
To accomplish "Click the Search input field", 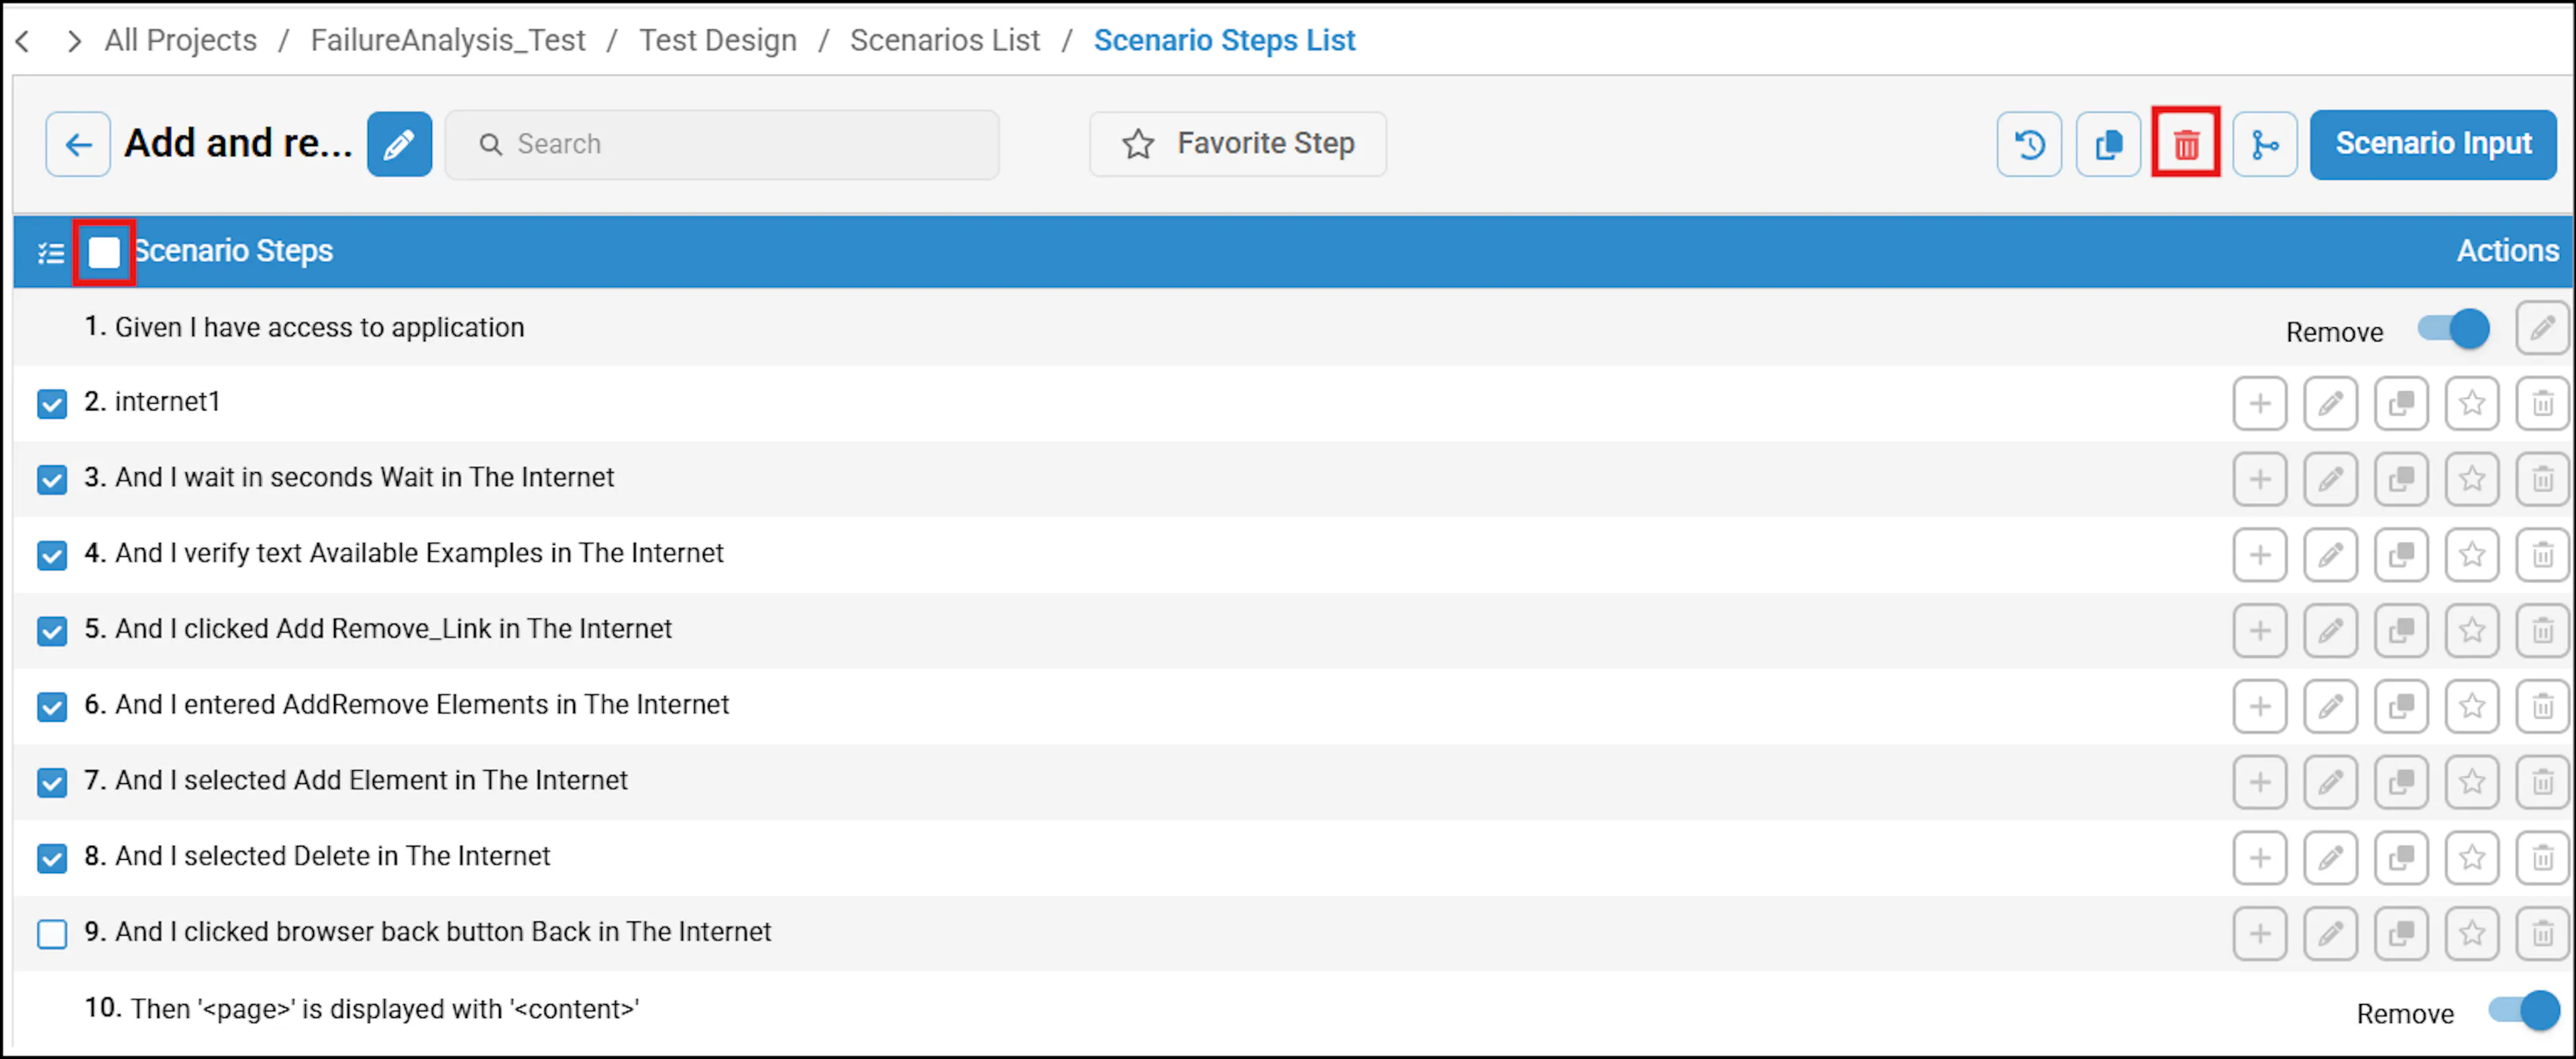I will tap(721, 144).
